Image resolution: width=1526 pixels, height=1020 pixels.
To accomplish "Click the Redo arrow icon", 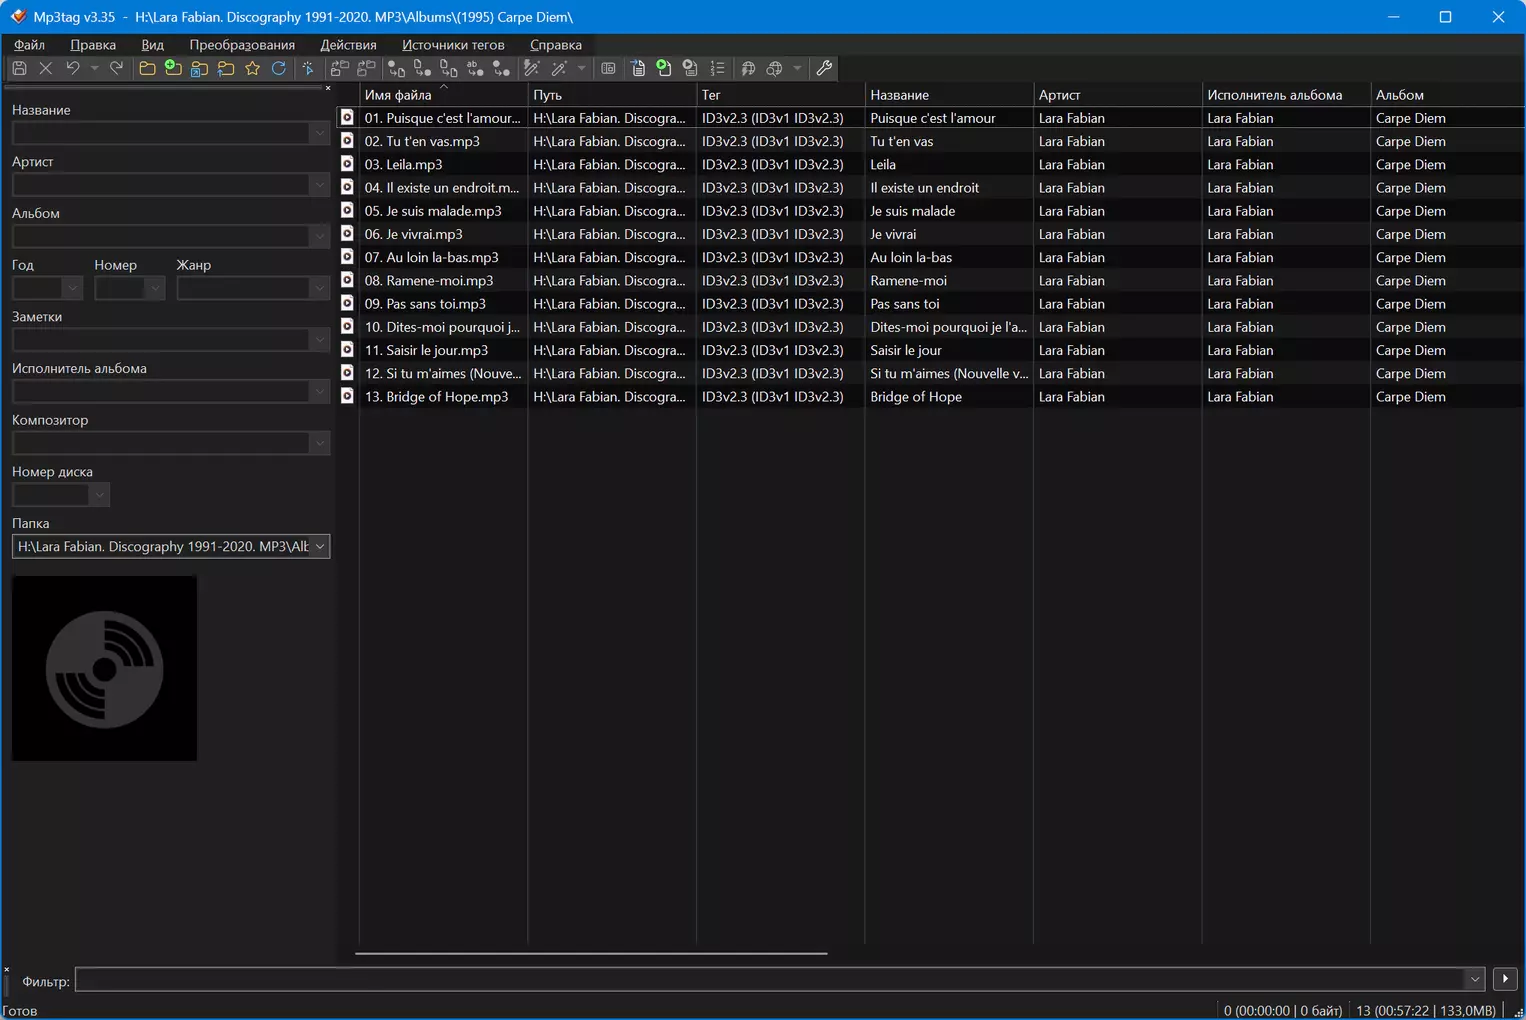I will 116,68.
